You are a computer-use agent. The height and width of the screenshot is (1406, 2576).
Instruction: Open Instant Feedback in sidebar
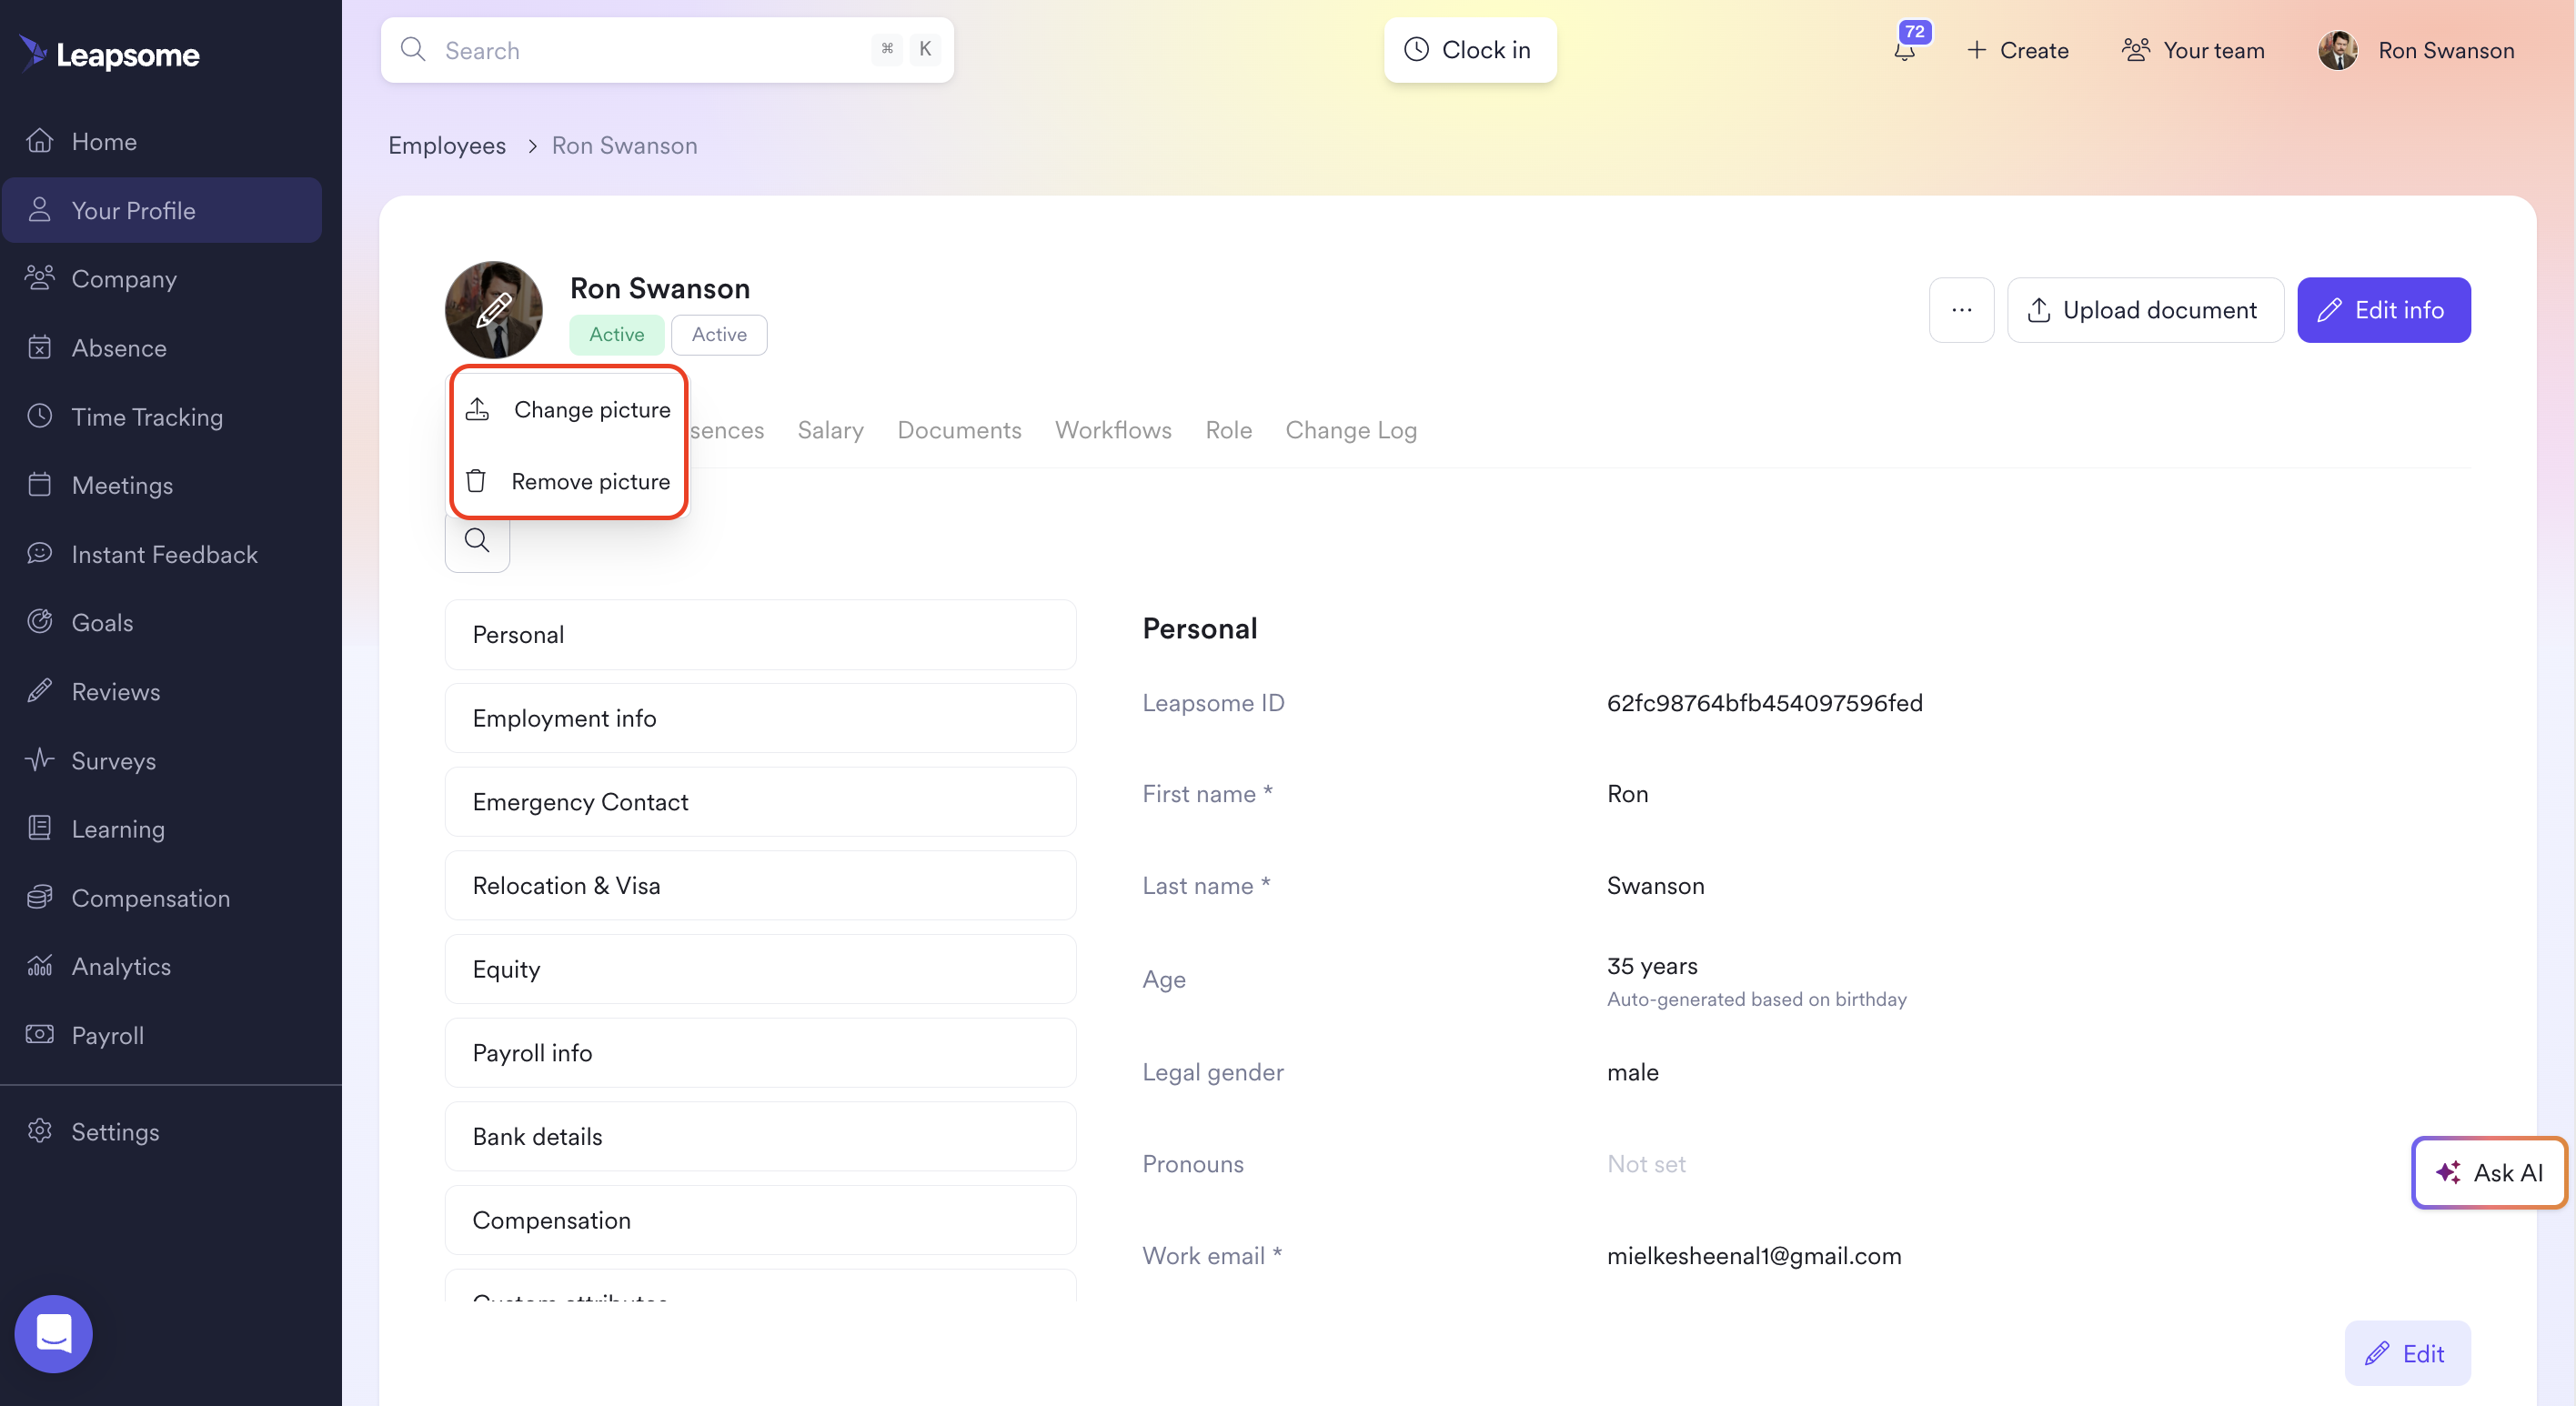162,554
